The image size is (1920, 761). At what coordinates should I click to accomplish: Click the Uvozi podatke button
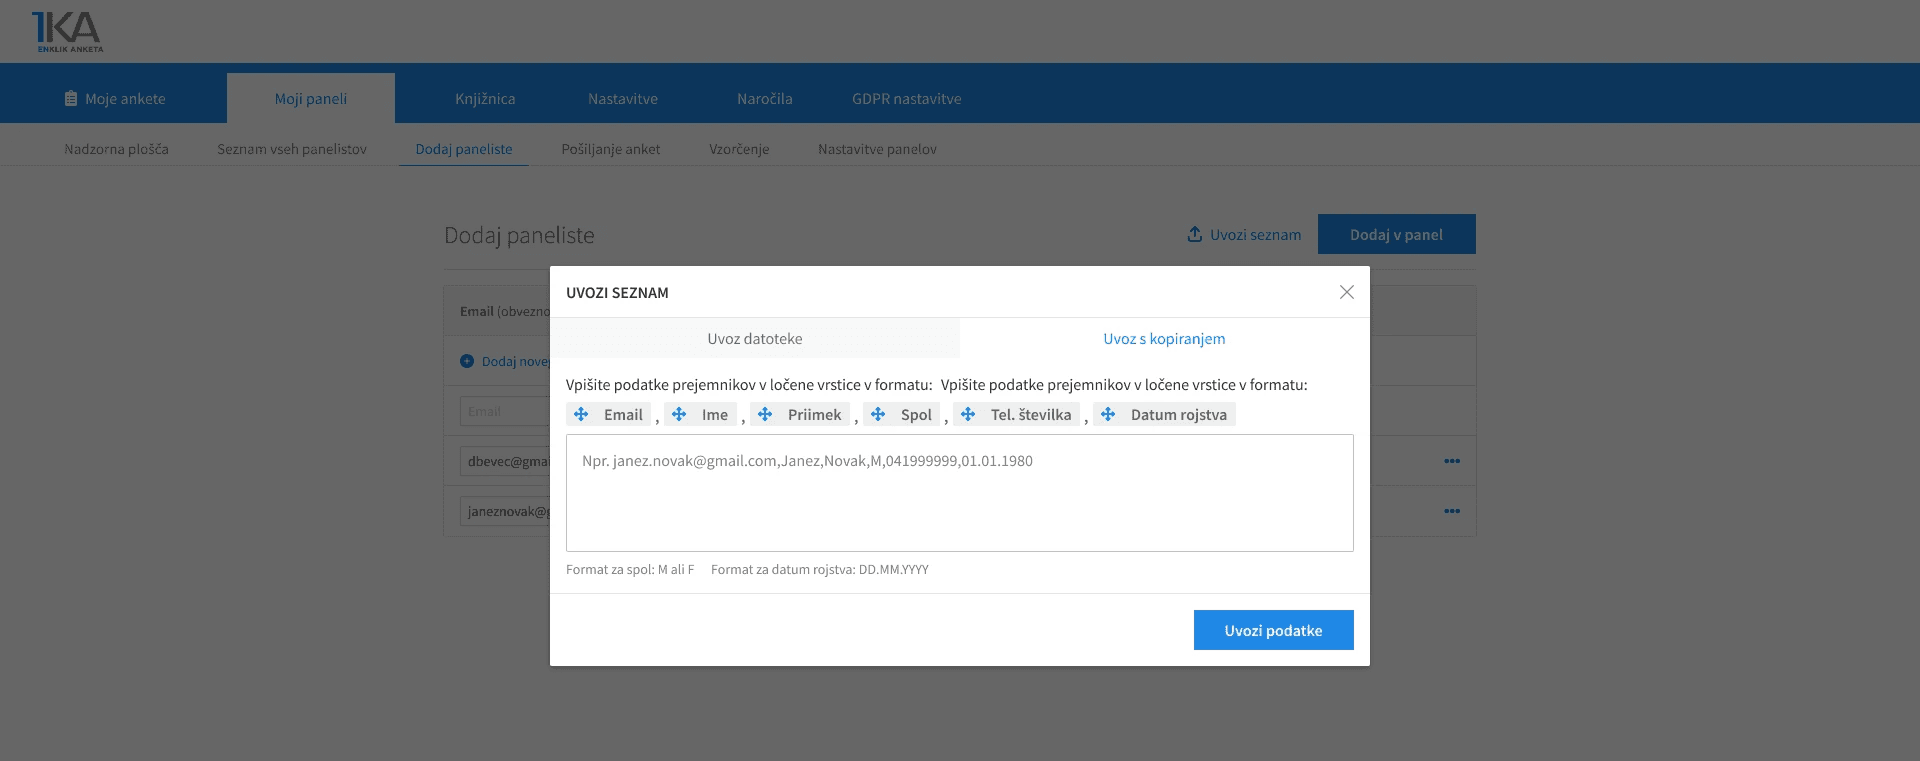[x=1274, y=630]
